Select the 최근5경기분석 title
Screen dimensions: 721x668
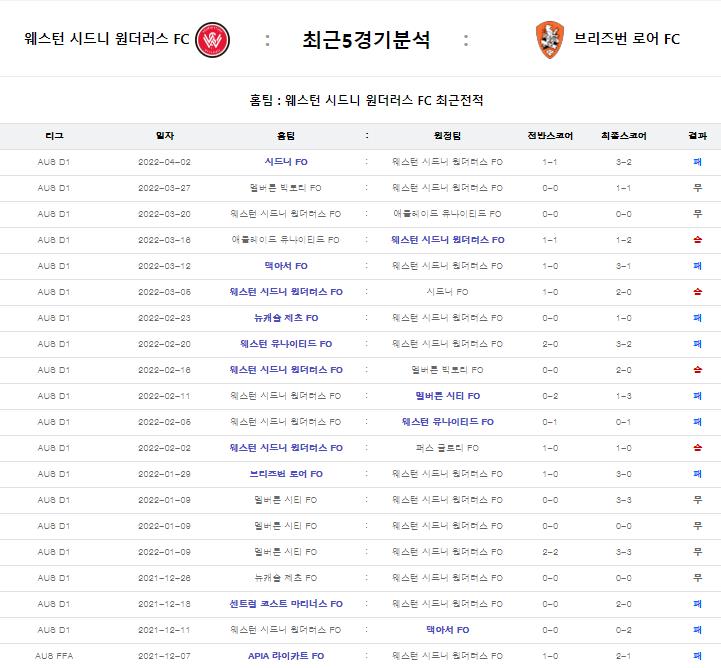tap(366, 40)
